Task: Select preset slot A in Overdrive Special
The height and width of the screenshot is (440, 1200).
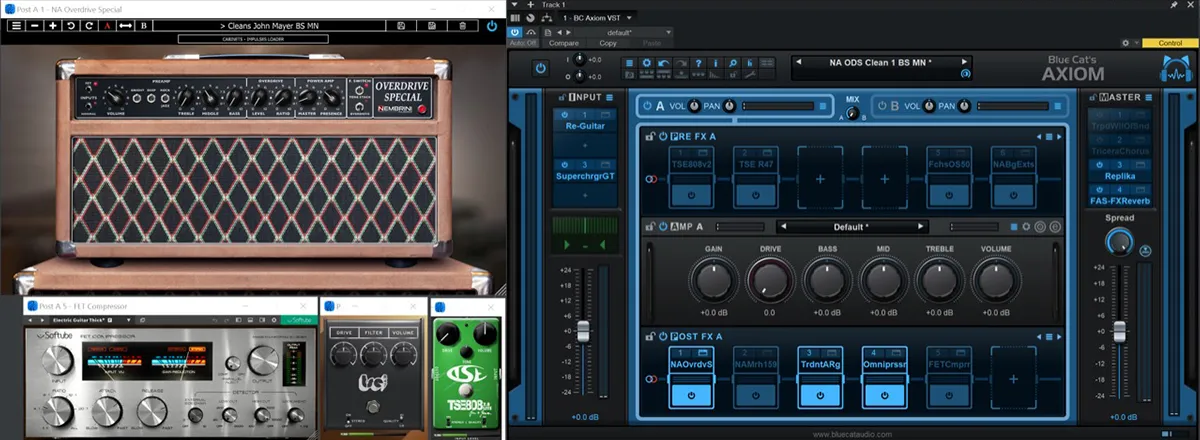Action: pyautogui.click(x=107, y=25)
